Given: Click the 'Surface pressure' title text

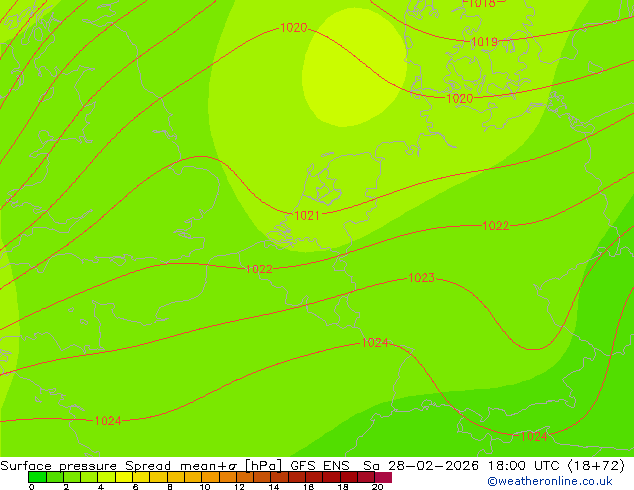Looking at the screenshot, I should tap(59, 466).
